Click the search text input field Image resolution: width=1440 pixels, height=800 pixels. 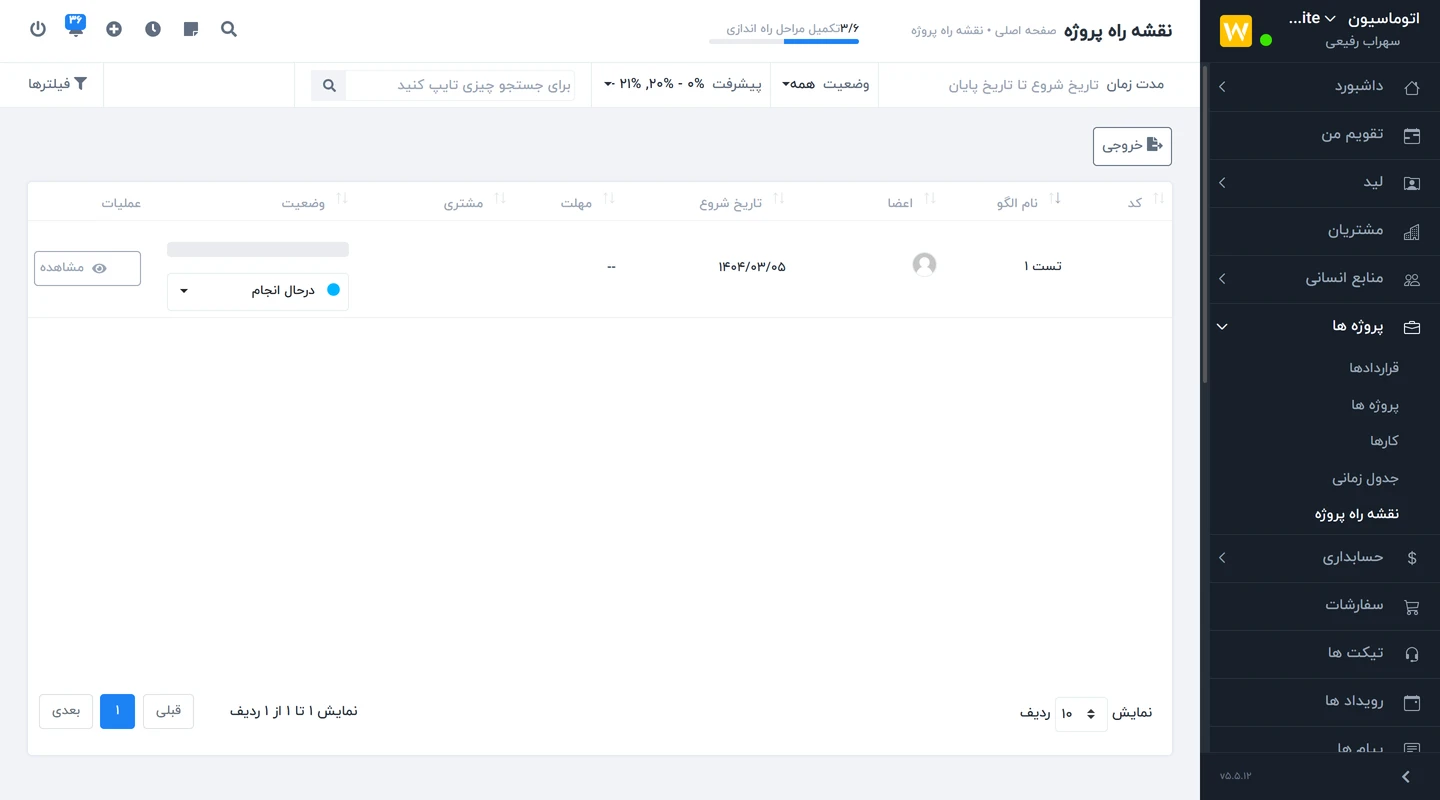[x=460, y=85]
